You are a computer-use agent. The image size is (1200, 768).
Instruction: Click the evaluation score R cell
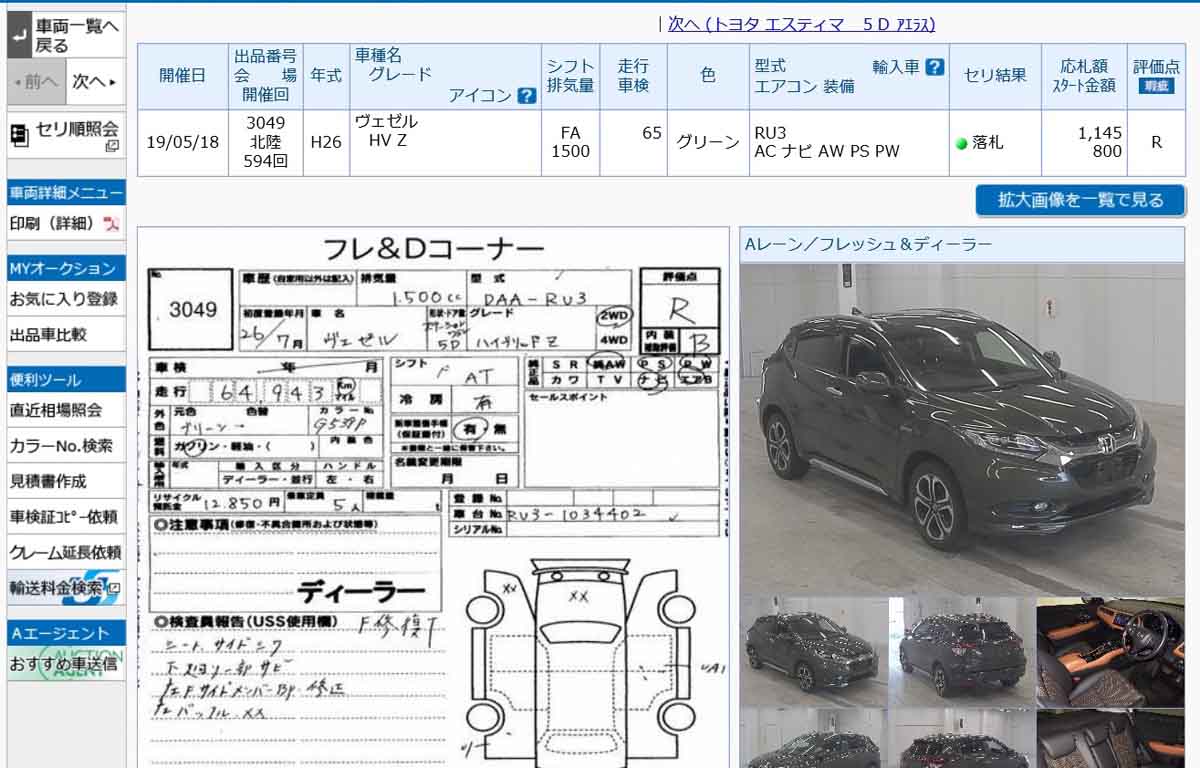pyautogui.click(x=1156, y=143)
